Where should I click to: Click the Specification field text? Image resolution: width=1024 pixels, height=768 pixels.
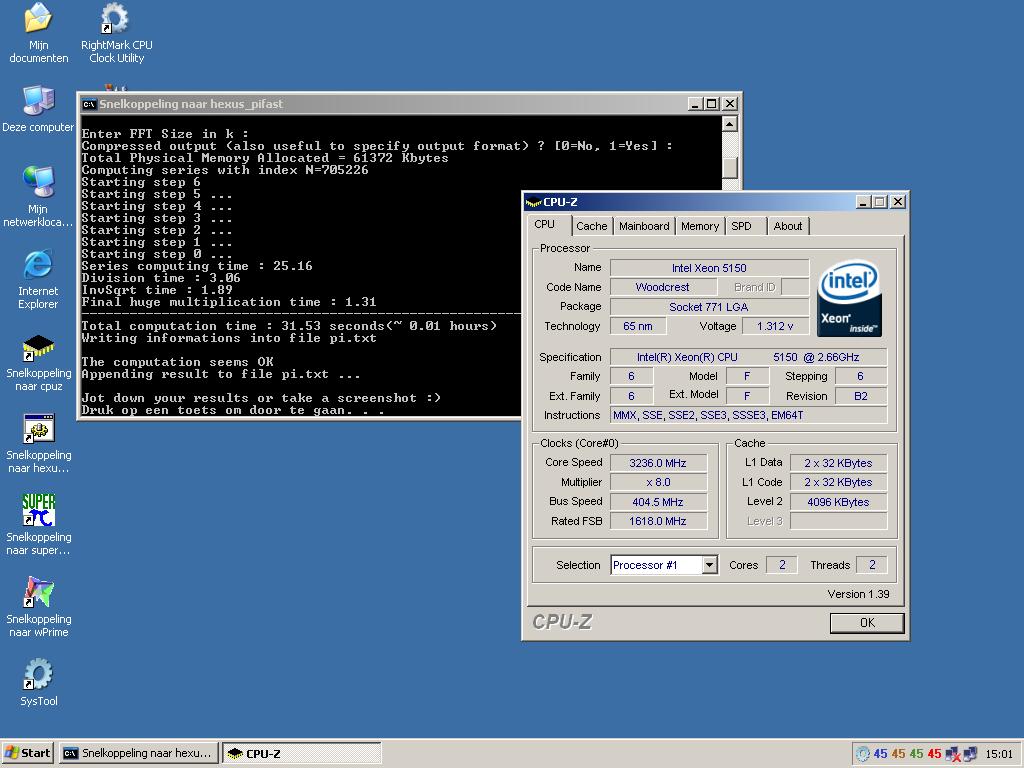[x=748, y=357]
